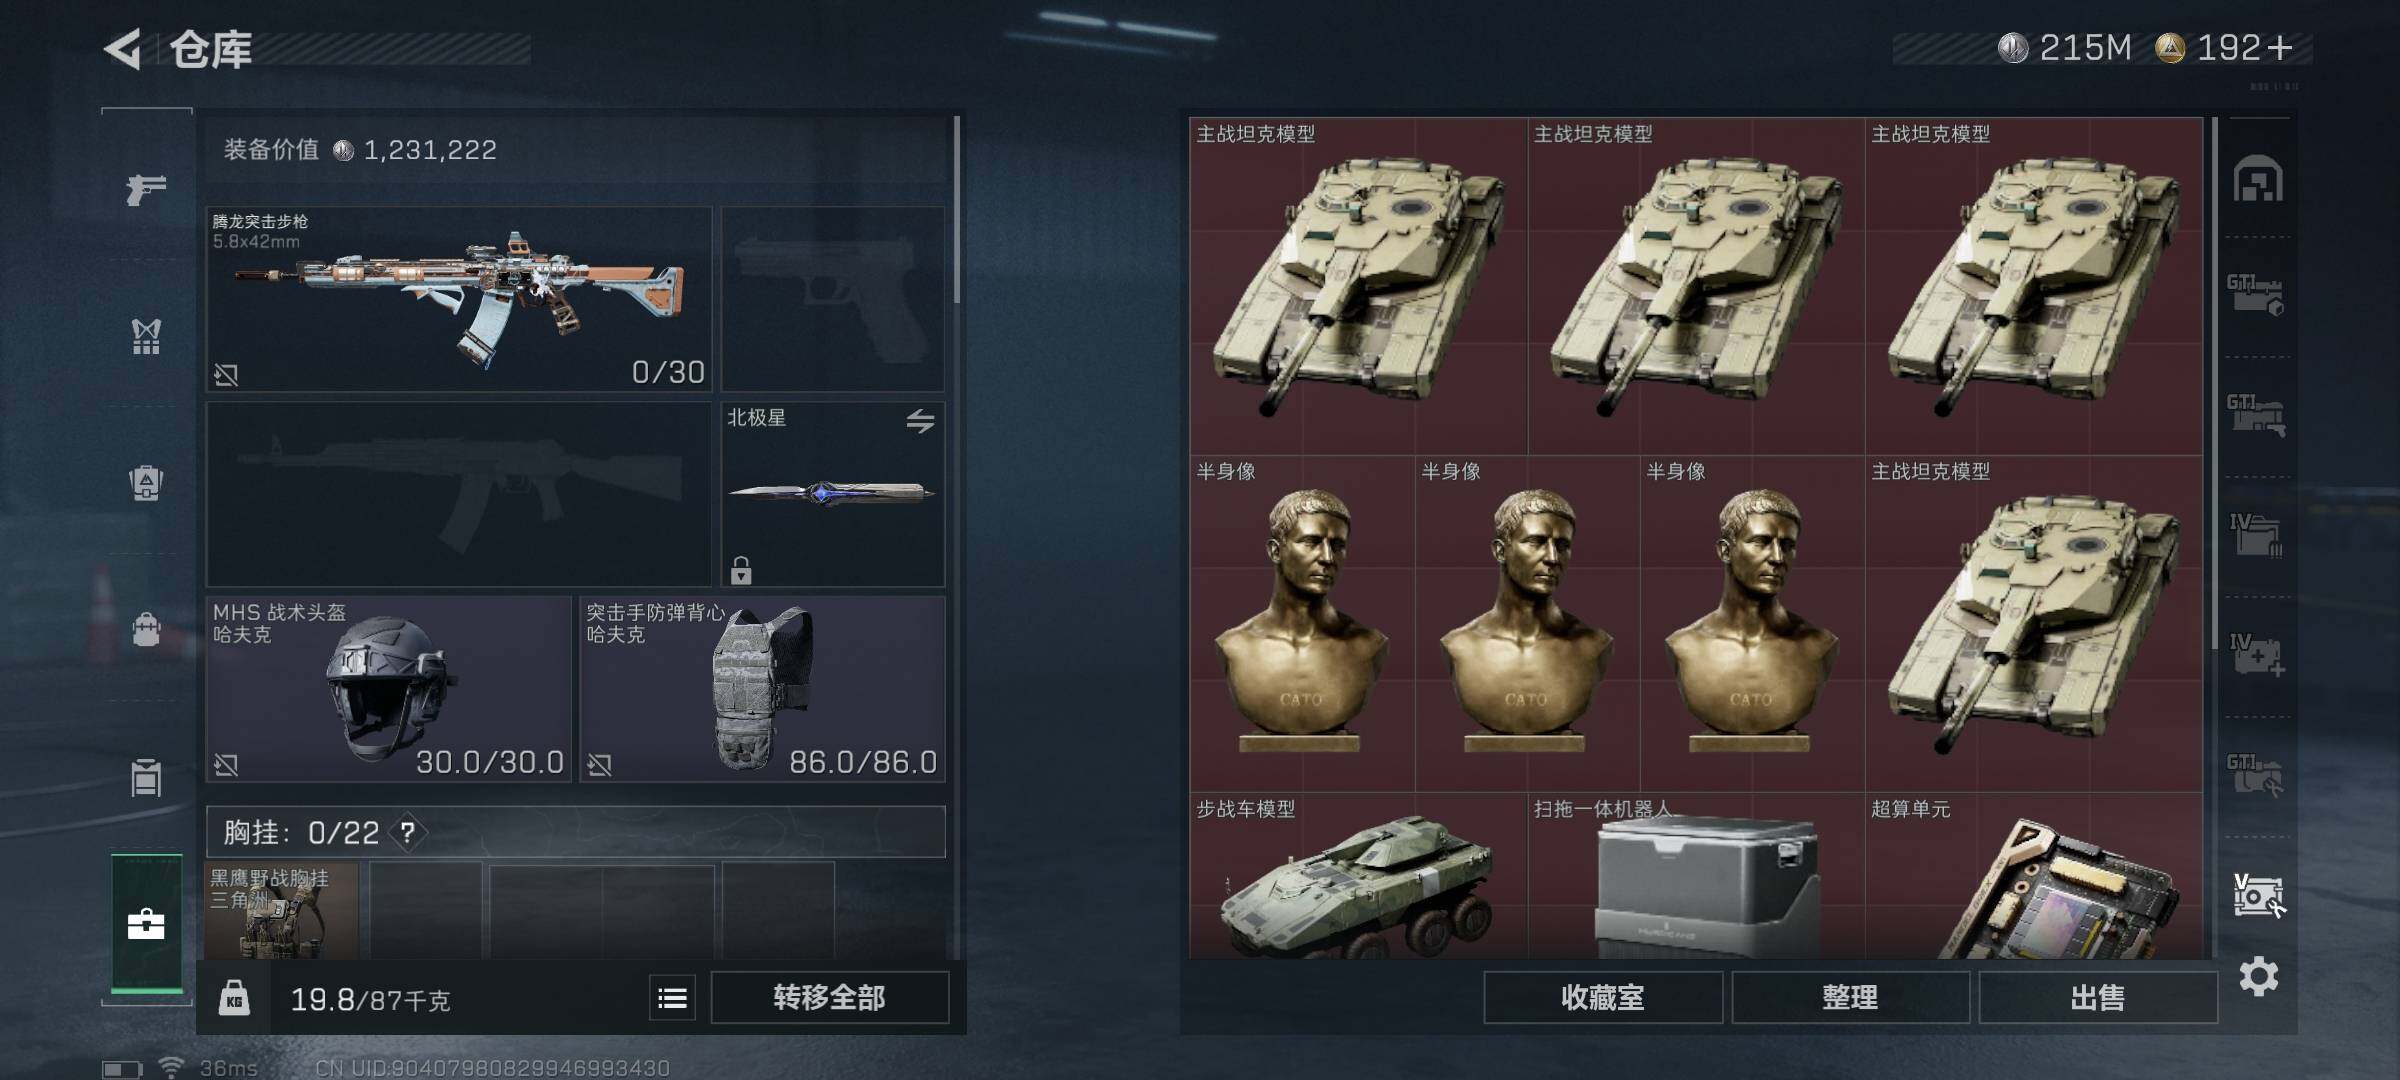Click the warehouse vertical scrollbar
The width and height of the screenshot is (2400, 1080).
tap(2215, 370)
